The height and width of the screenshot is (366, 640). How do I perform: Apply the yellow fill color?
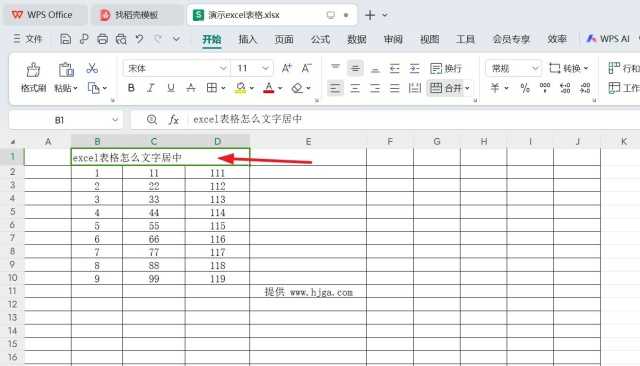coord(240,88)
